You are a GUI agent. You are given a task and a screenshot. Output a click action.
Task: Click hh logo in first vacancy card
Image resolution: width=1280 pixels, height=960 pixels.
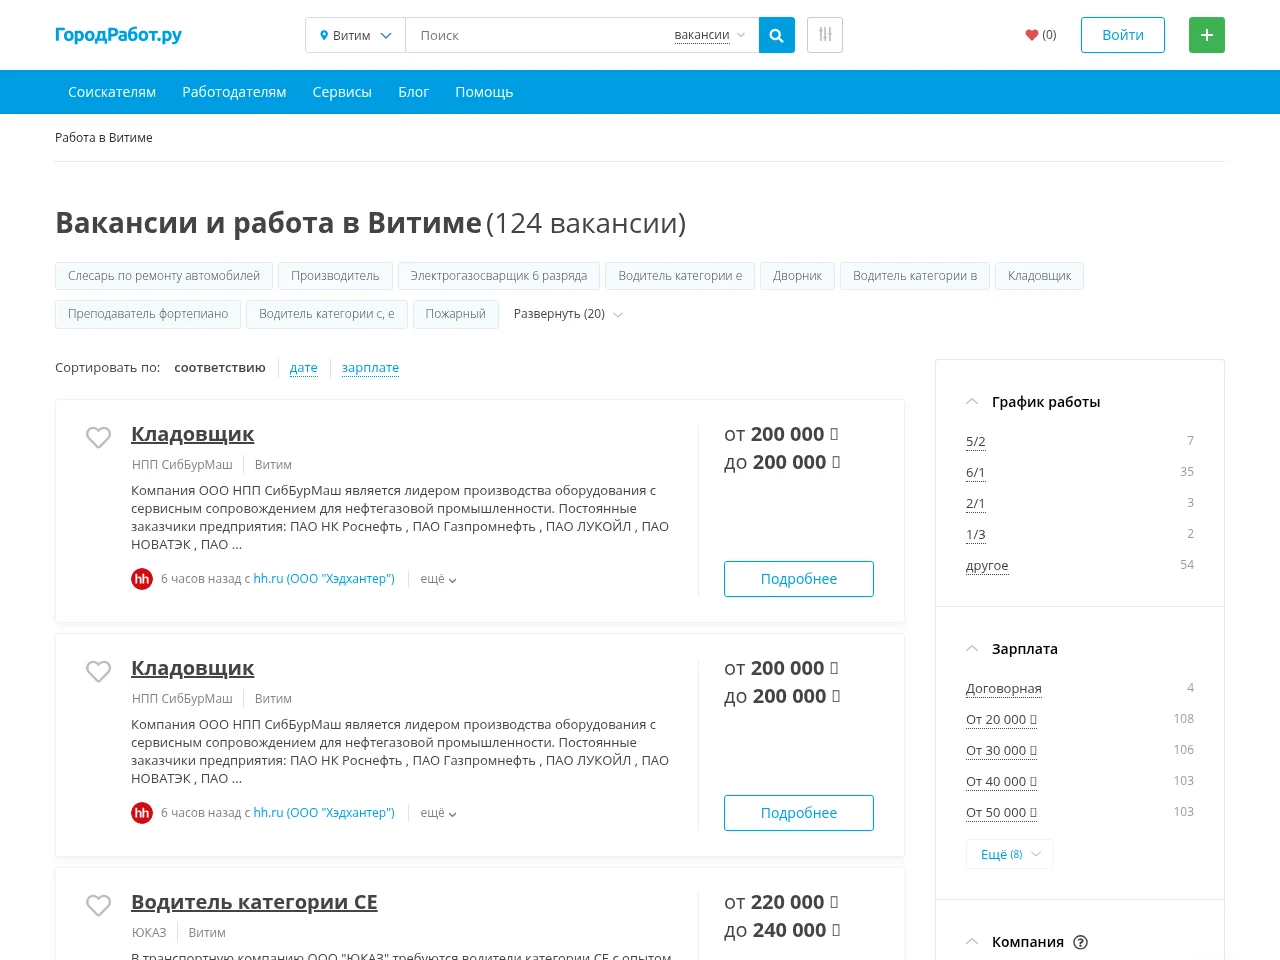click(x=142, y=579)
